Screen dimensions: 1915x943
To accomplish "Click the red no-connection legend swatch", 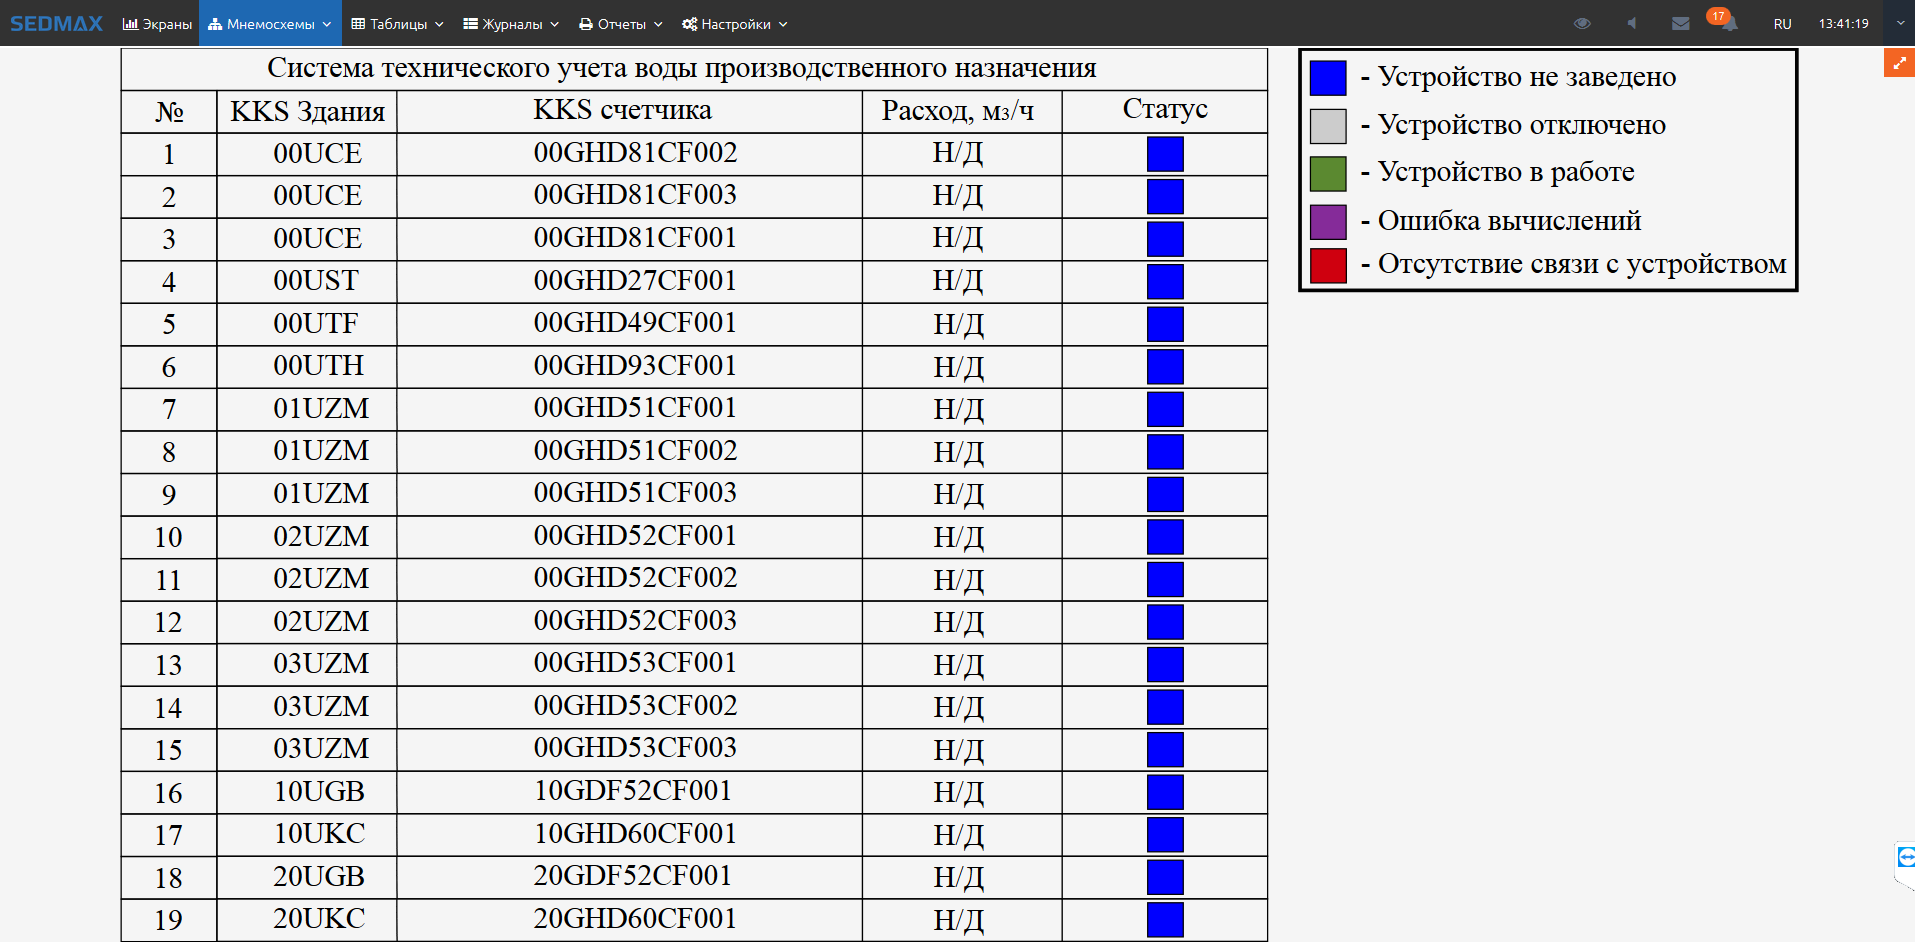I will (x=1328, y=265).
